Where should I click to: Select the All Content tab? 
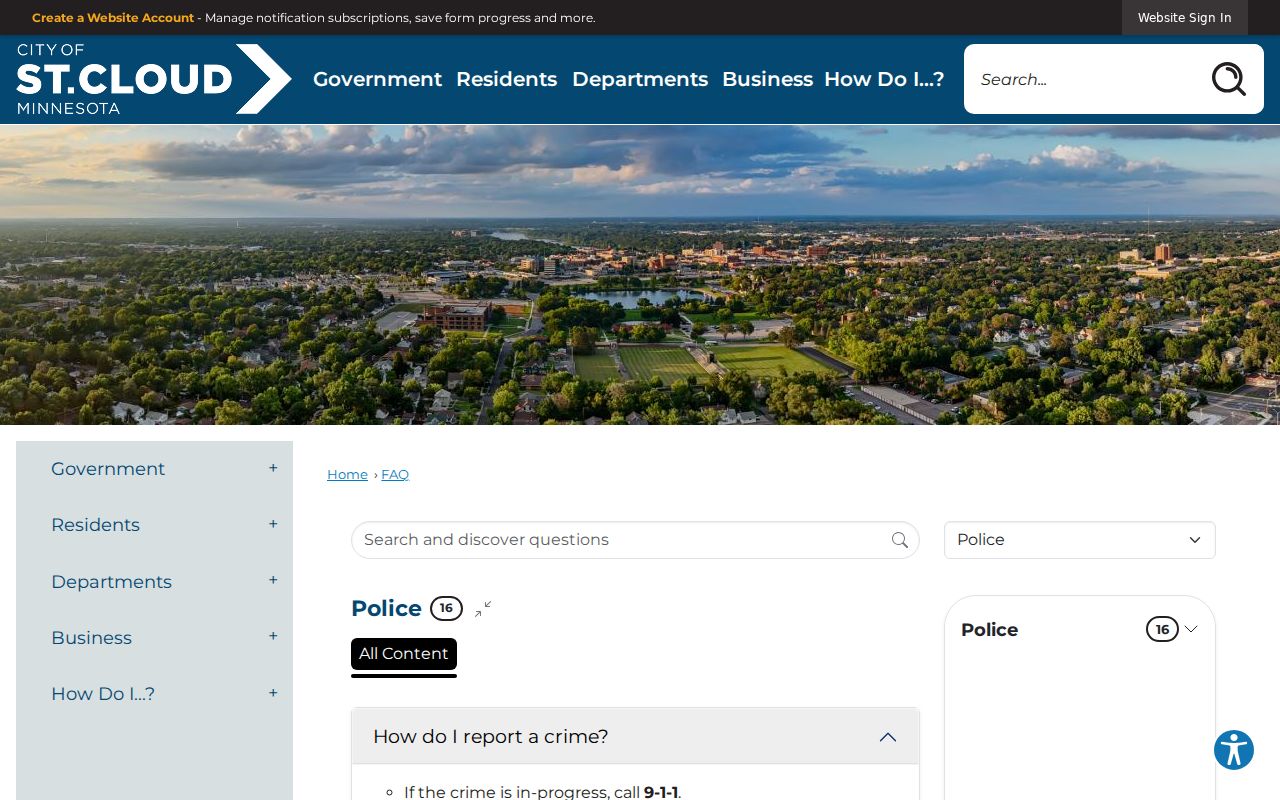(404, 654)
